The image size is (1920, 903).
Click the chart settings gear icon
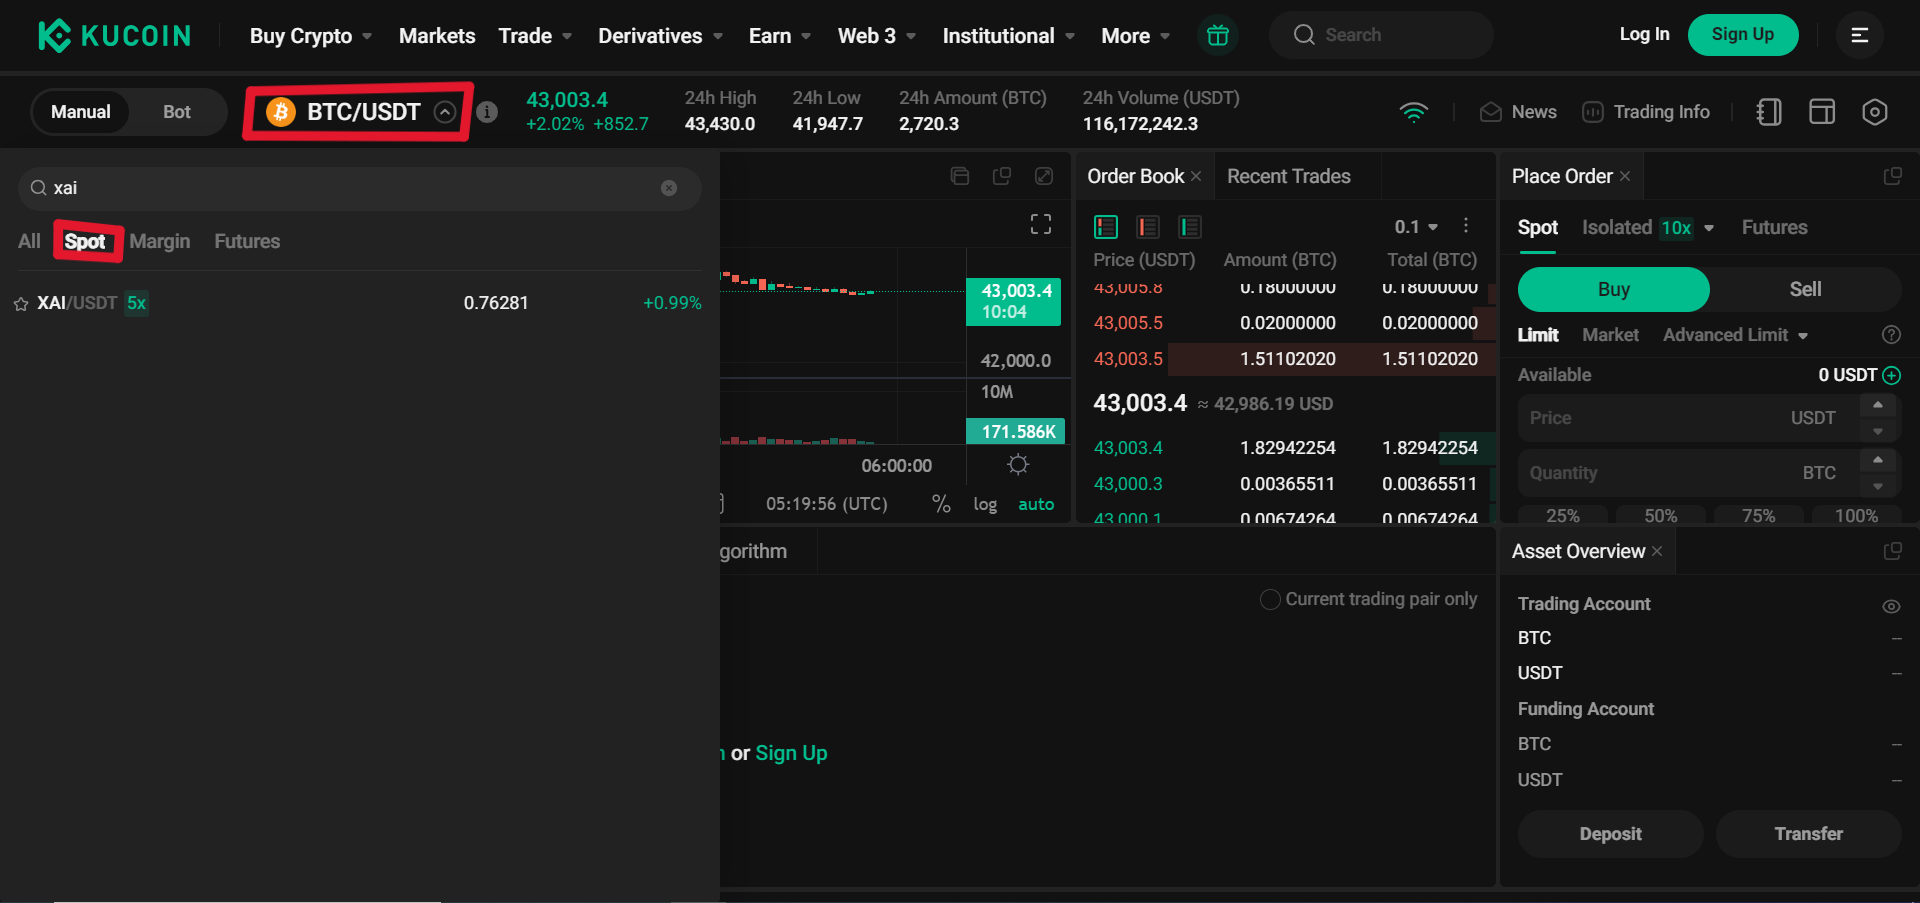tap(1018, 464)
